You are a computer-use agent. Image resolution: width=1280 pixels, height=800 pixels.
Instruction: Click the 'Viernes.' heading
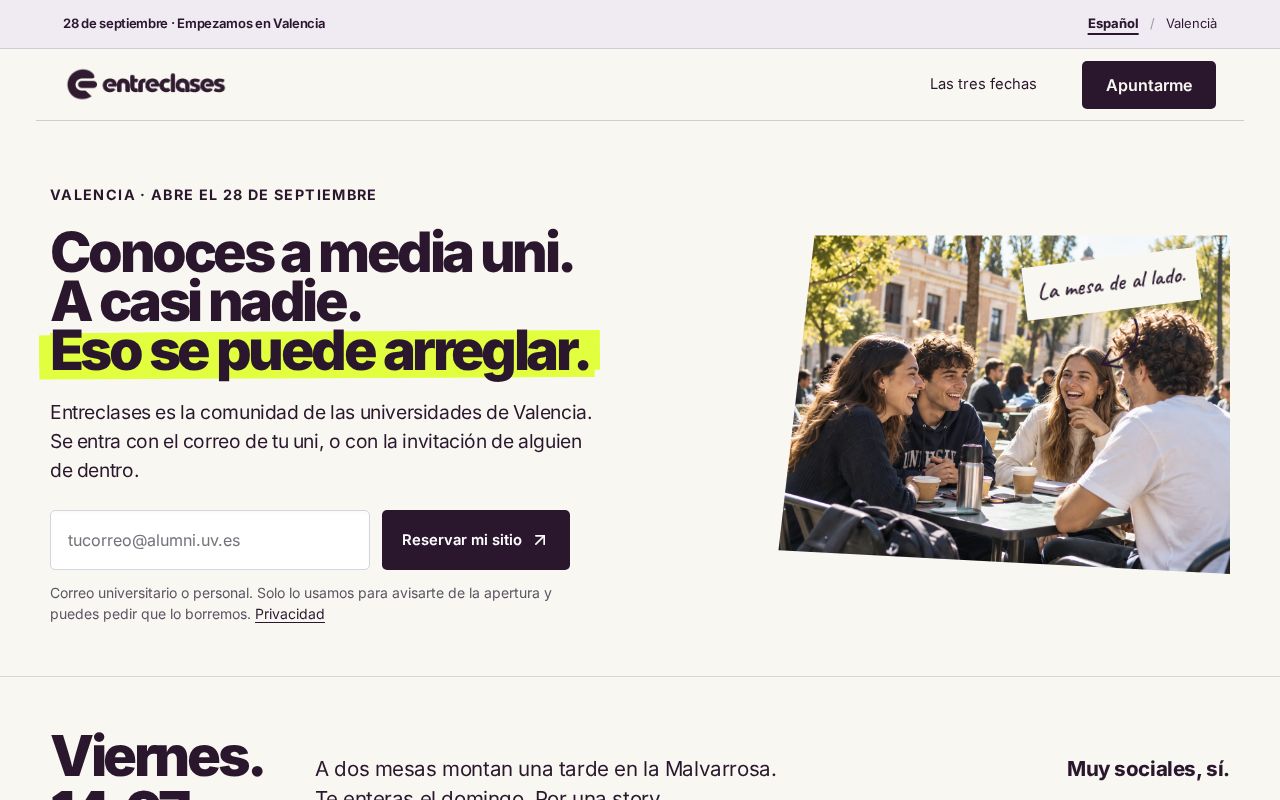coord(156,755)
